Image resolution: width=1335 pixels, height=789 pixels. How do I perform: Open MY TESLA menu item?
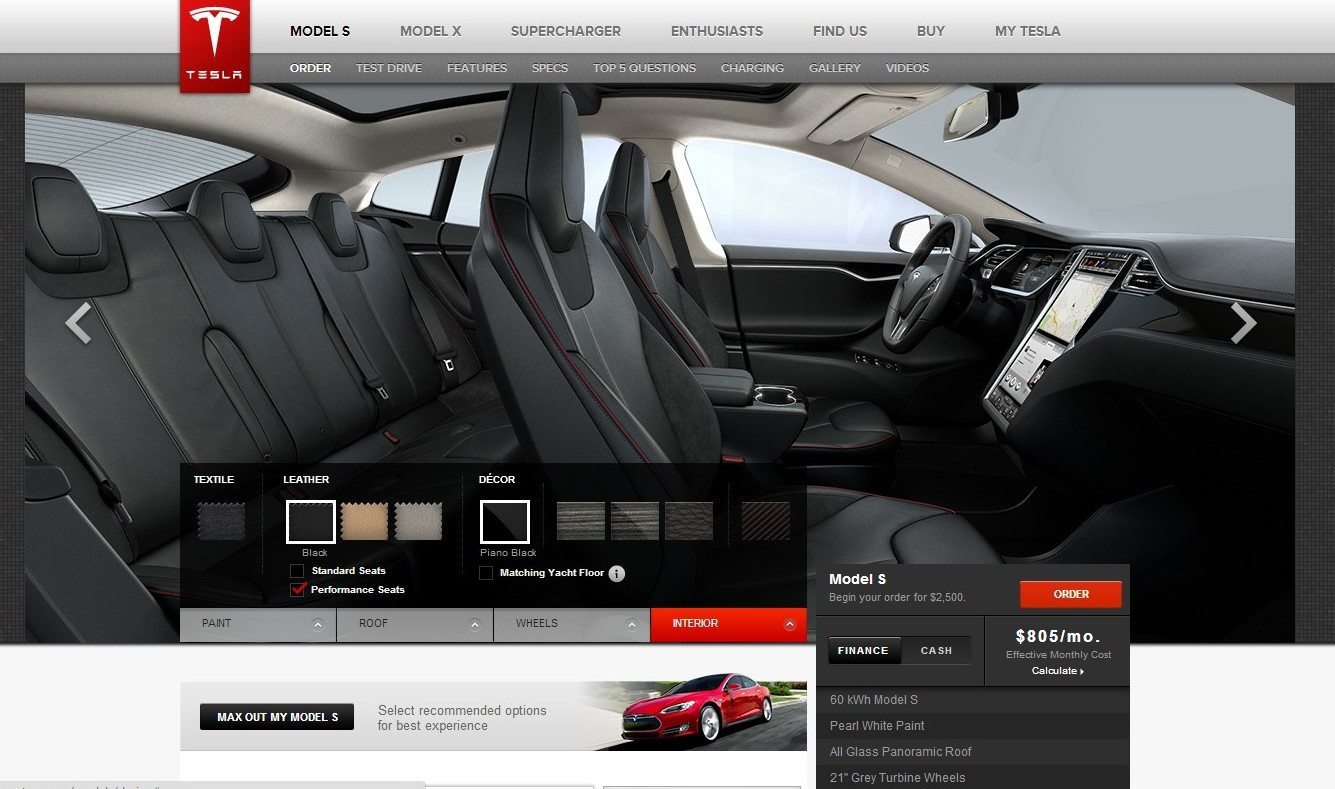(x=1028, y=31)
